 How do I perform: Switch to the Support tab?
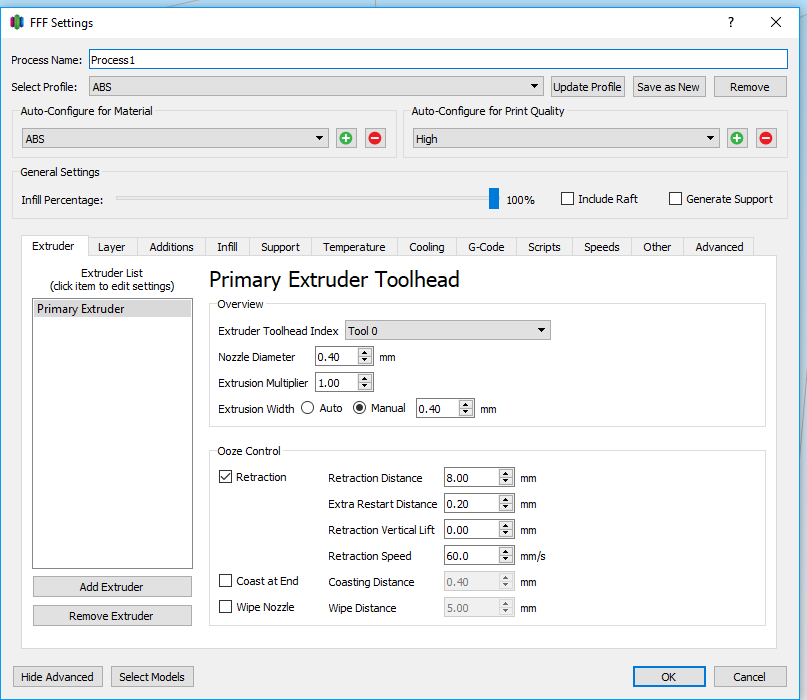point(280,247)
